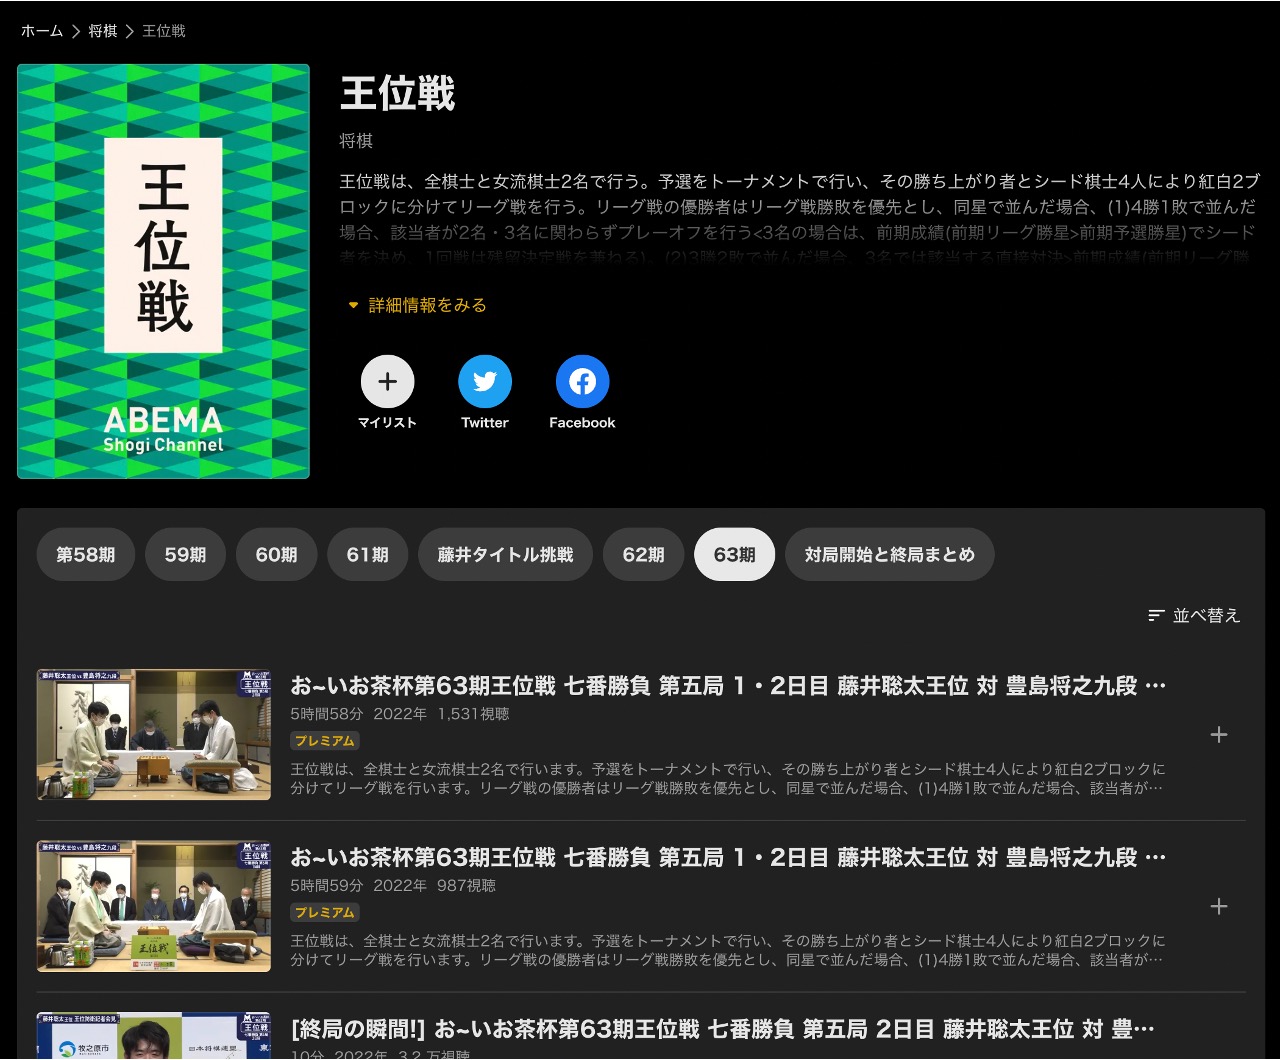
Task: Open the 王位戦 ABEMA Shogi Channel poster
Action: (x=163, y=271)
